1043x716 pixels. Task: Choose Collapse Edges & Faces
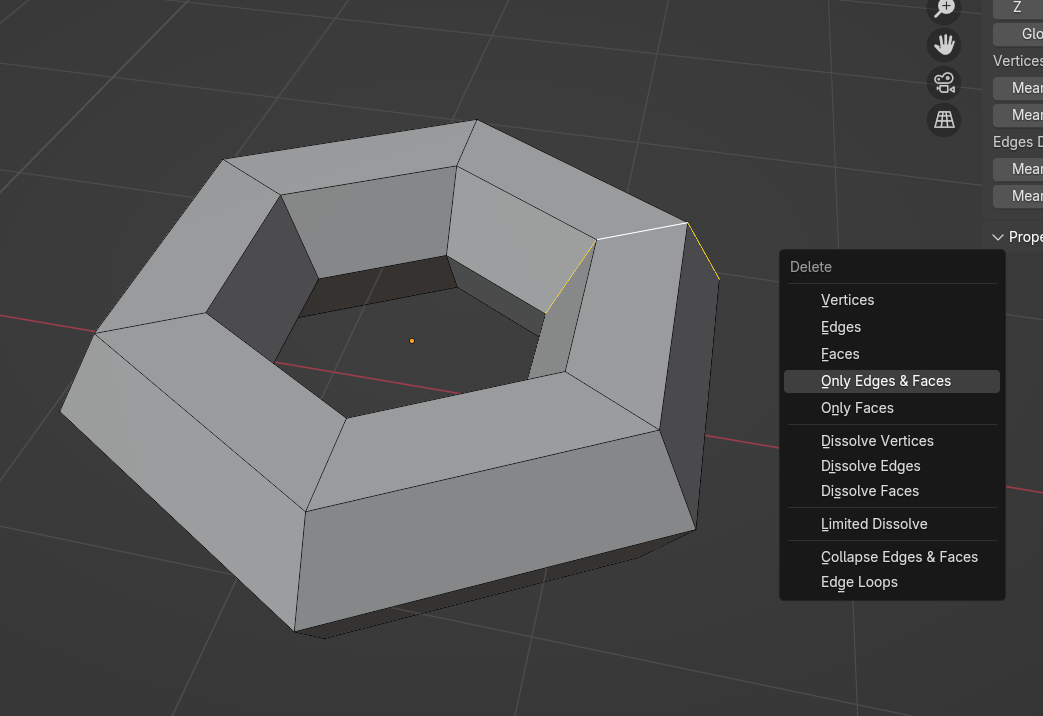[891, 557]
